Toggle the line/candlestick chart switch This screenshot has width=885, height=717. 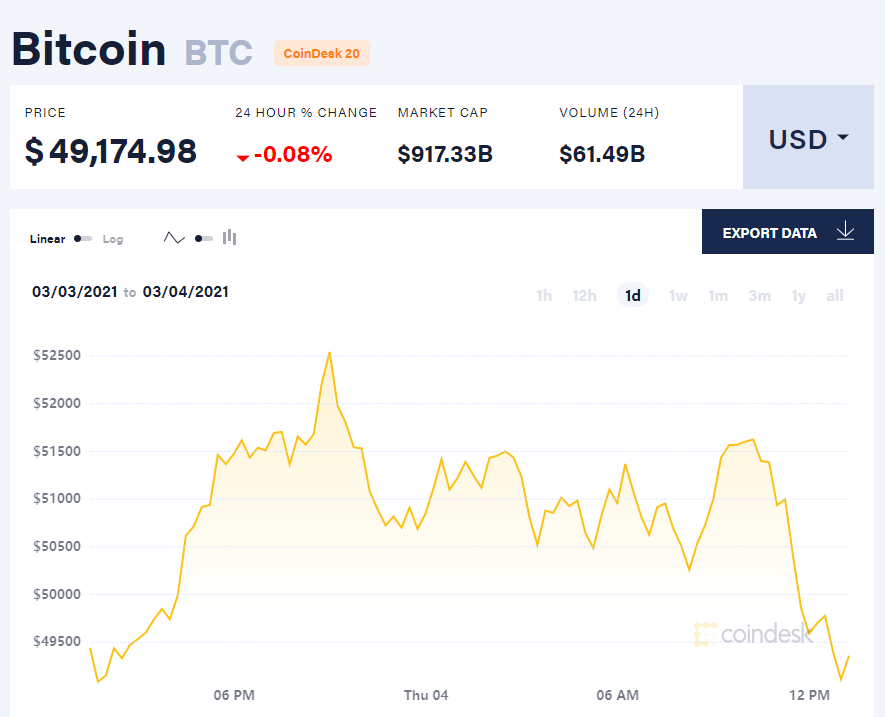(204, 239)
